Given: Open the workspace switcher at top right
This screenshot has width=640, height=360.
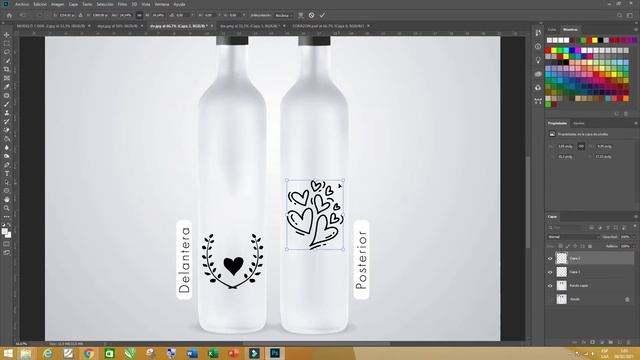Looking at the screenshot, I should pos(630,15).
